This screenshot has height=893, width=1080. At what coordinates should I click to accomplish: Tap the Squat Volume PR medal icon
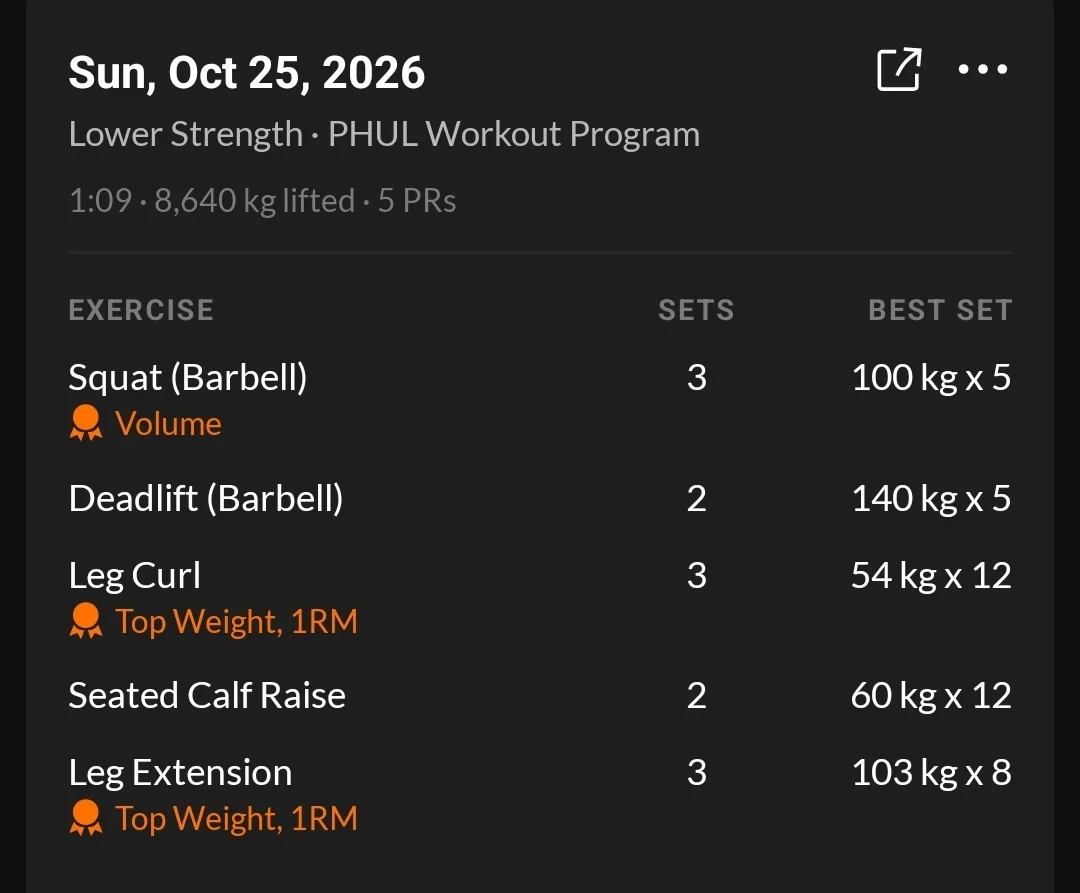click(86, 423)
